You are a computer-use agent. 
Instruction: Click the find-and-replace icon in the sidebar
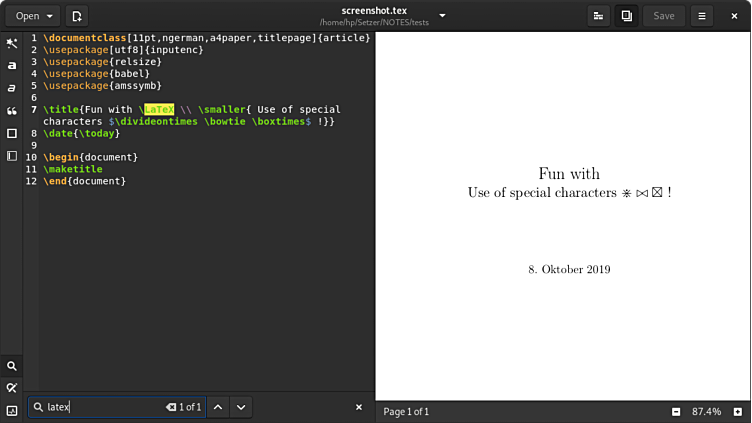[12, 388]
